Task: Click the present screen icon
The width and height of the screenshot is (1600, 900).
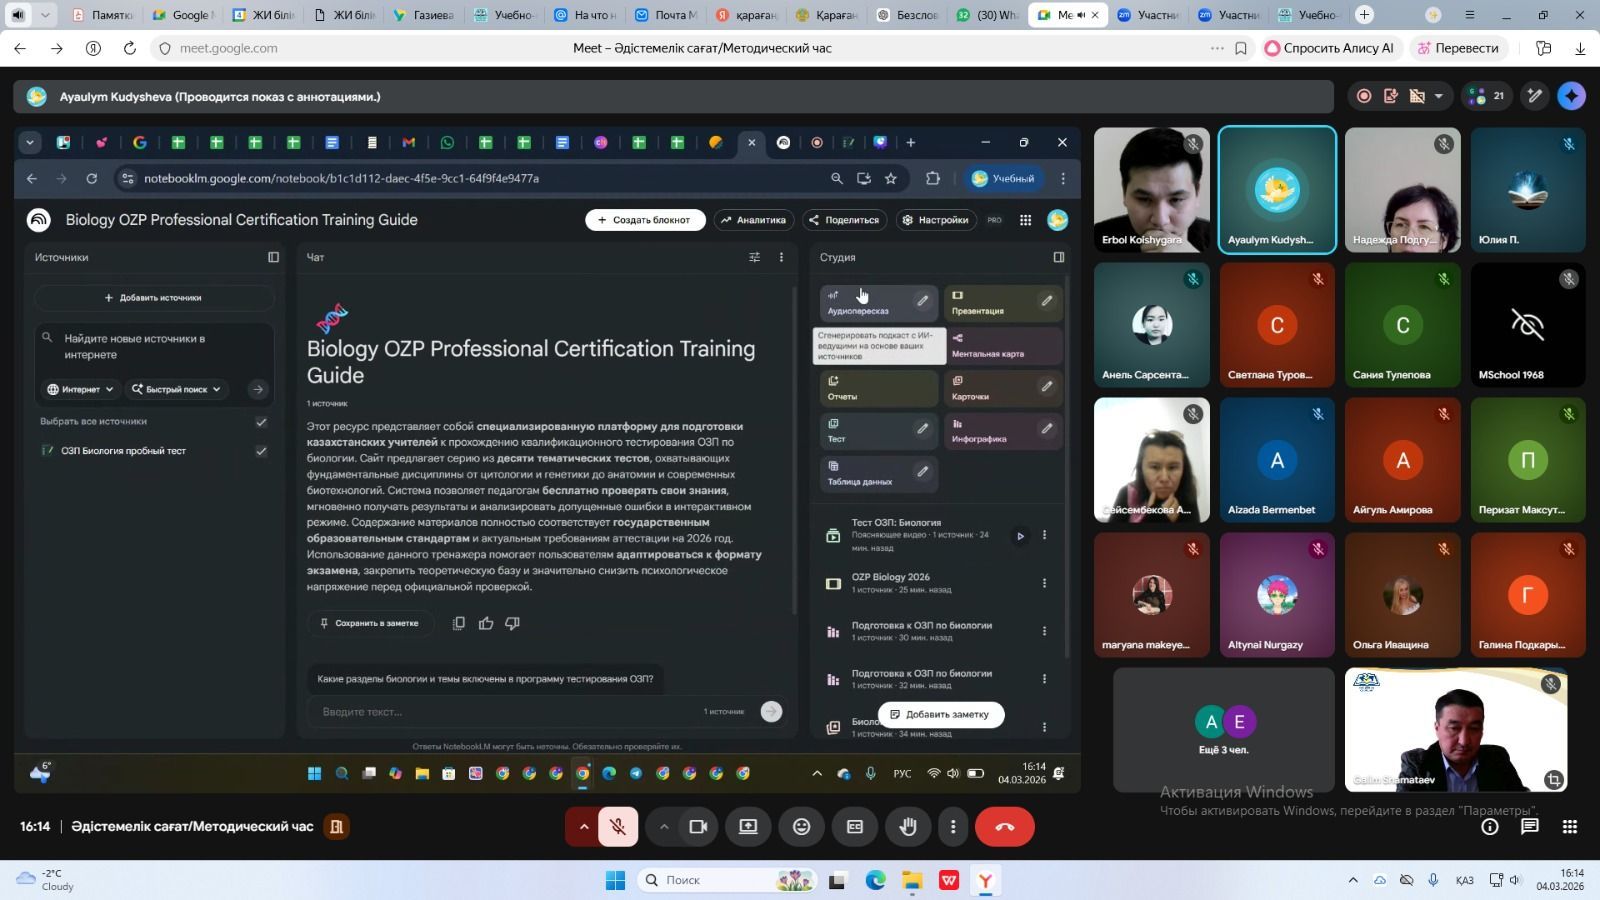Action: (x=748, y=827)
